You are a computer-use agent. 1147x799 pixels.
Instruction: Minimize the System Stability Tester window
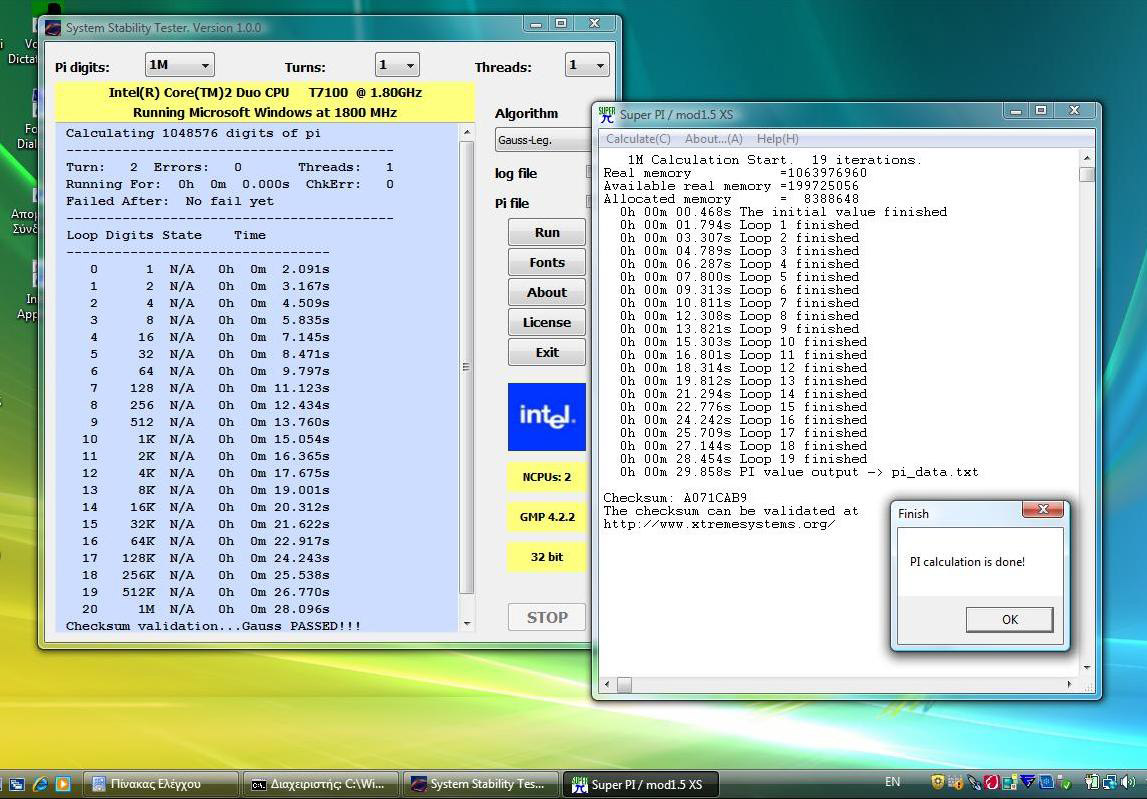point(536,24)
